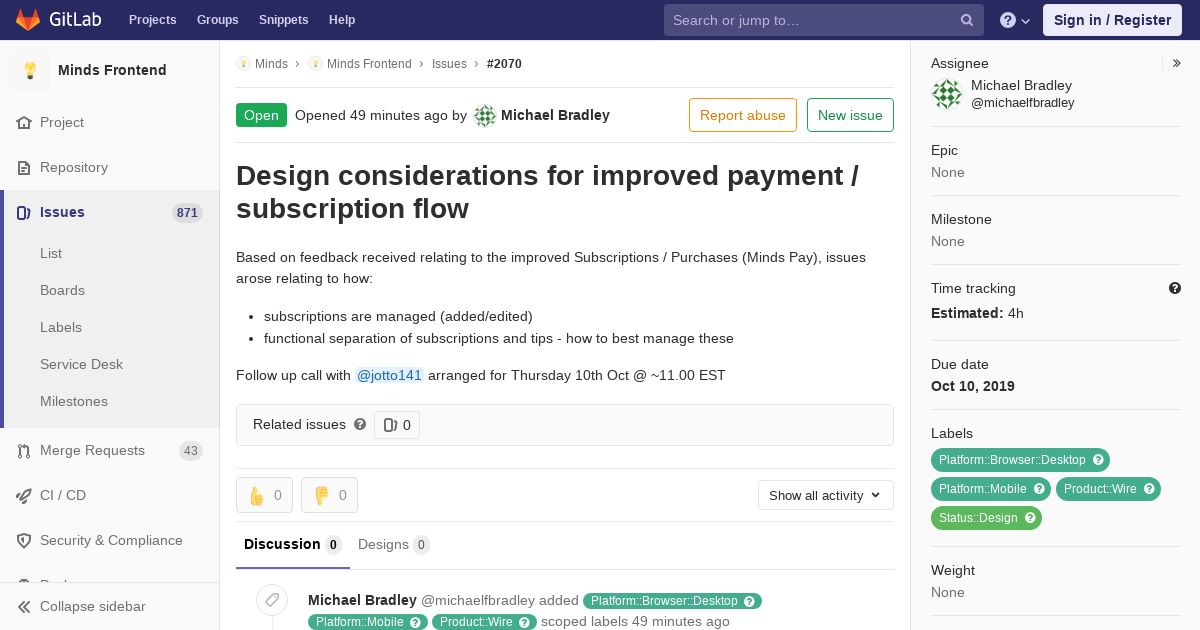The image size is (1200, 630).
Task: Open Service Desk
Action: click(81, 364)
